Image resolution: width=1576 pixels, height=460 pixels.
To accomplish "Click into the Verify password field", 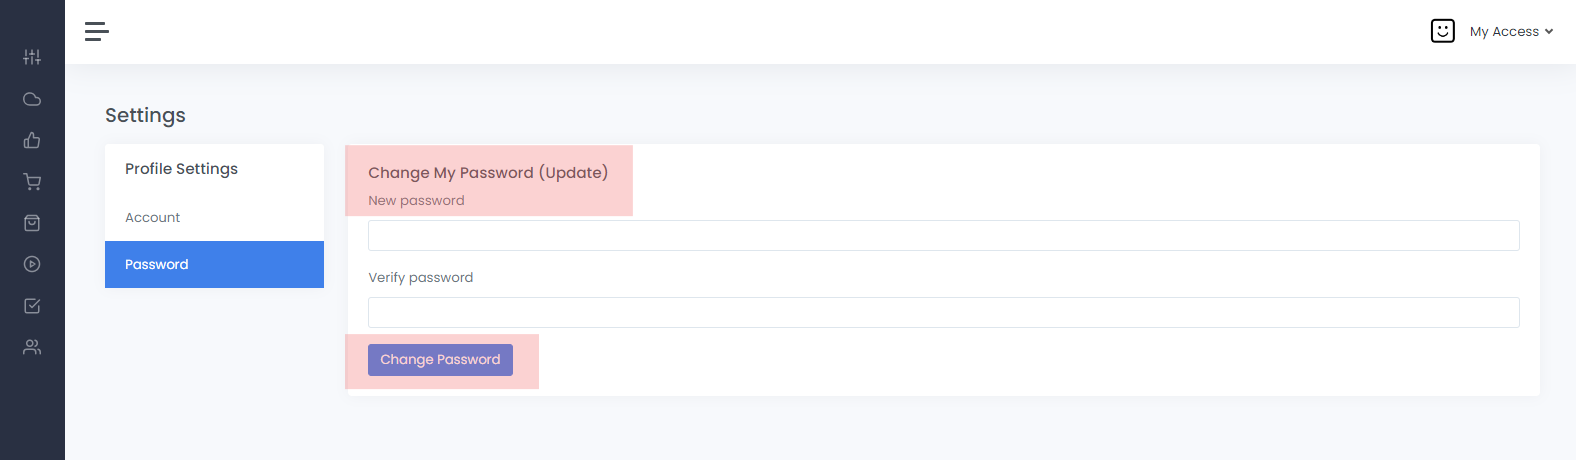I will coord(943,312).
